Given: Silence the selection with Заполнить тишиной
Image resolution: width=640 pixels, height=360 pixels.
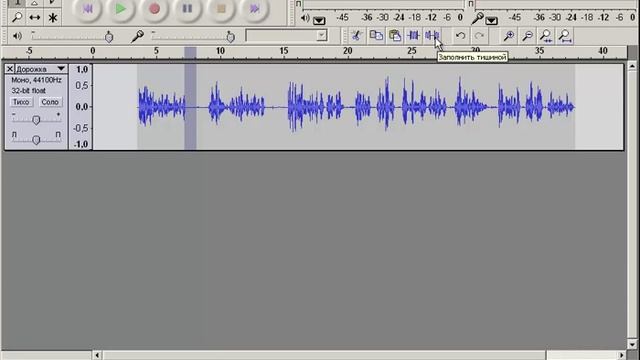Looking at the screenshot, I should point(432,36).
